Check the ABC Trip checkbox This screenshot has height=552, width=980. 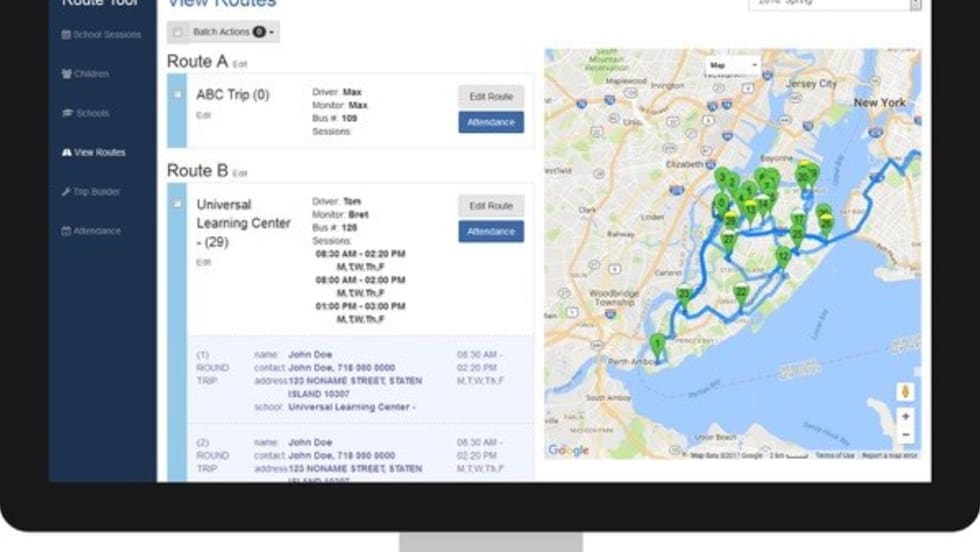pyautogui.click(x=178, y=95)
